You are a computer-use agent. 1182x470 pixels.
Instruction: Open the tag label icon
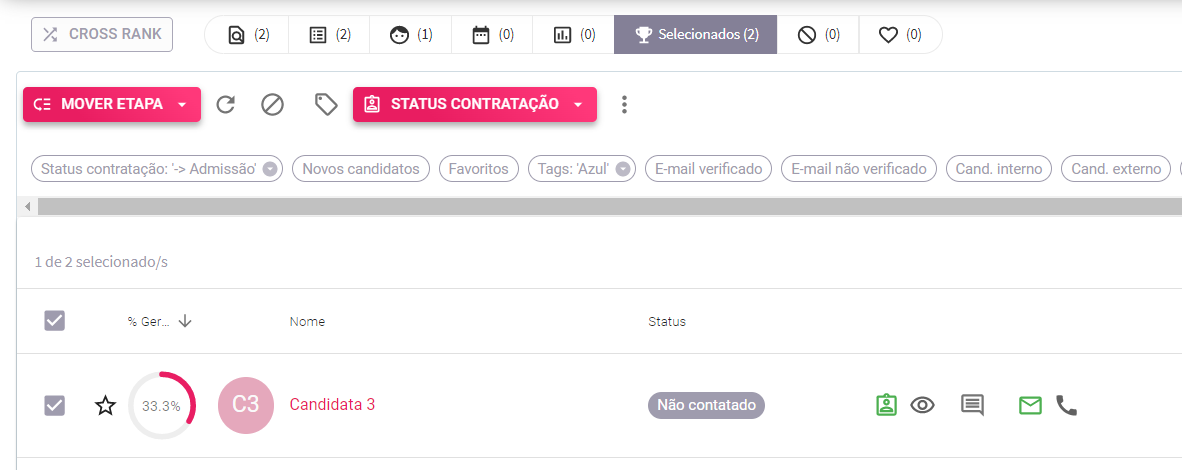click(326, 104)
